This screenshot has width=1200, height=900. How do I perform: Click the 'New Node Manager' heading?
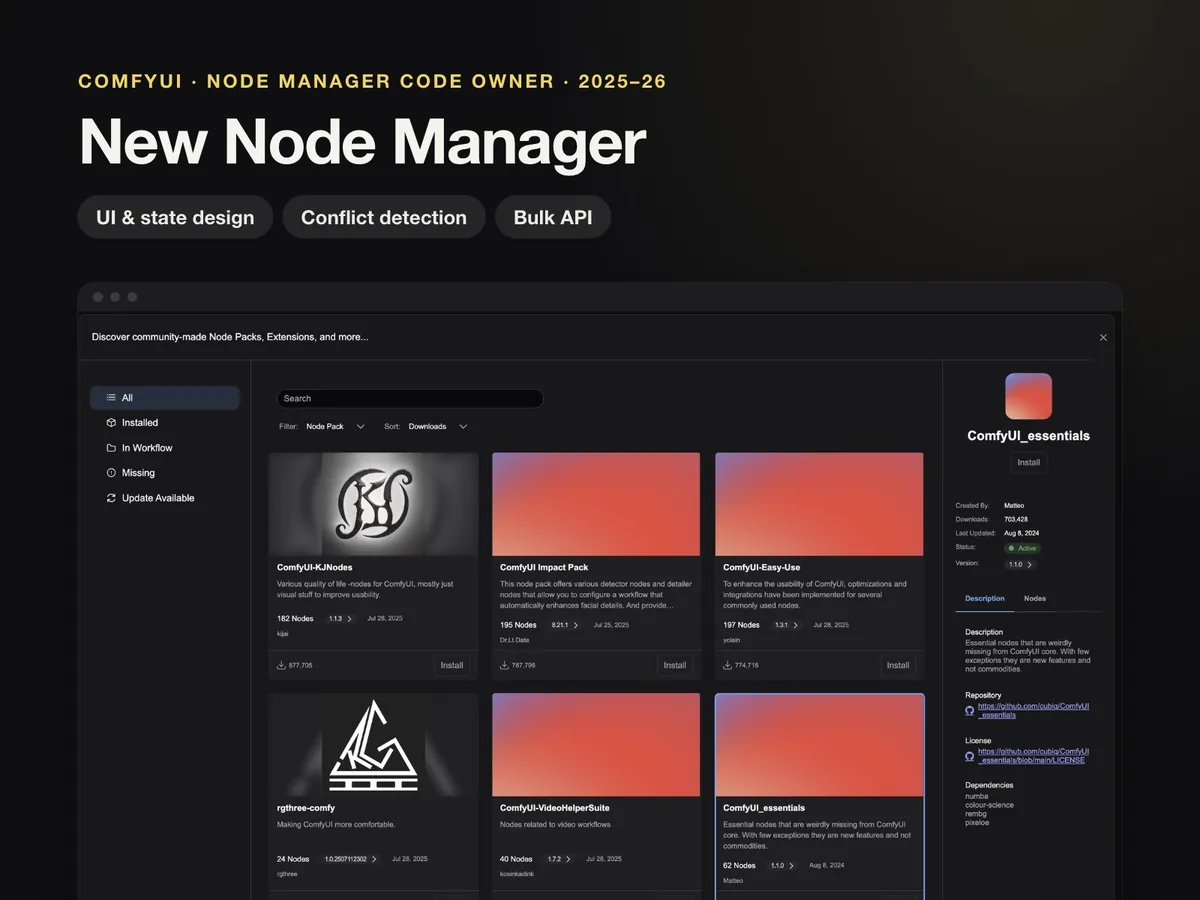point(362,142)
